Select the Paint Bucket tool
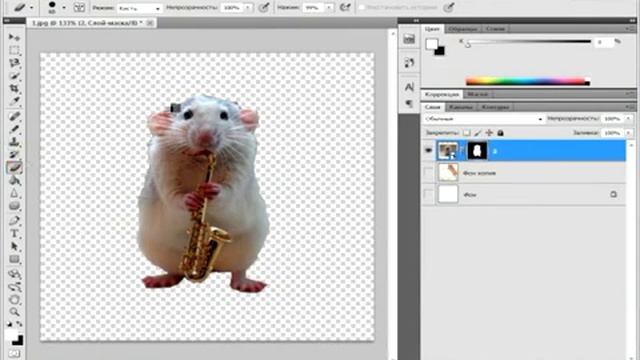640x360 pixels. 14,180
